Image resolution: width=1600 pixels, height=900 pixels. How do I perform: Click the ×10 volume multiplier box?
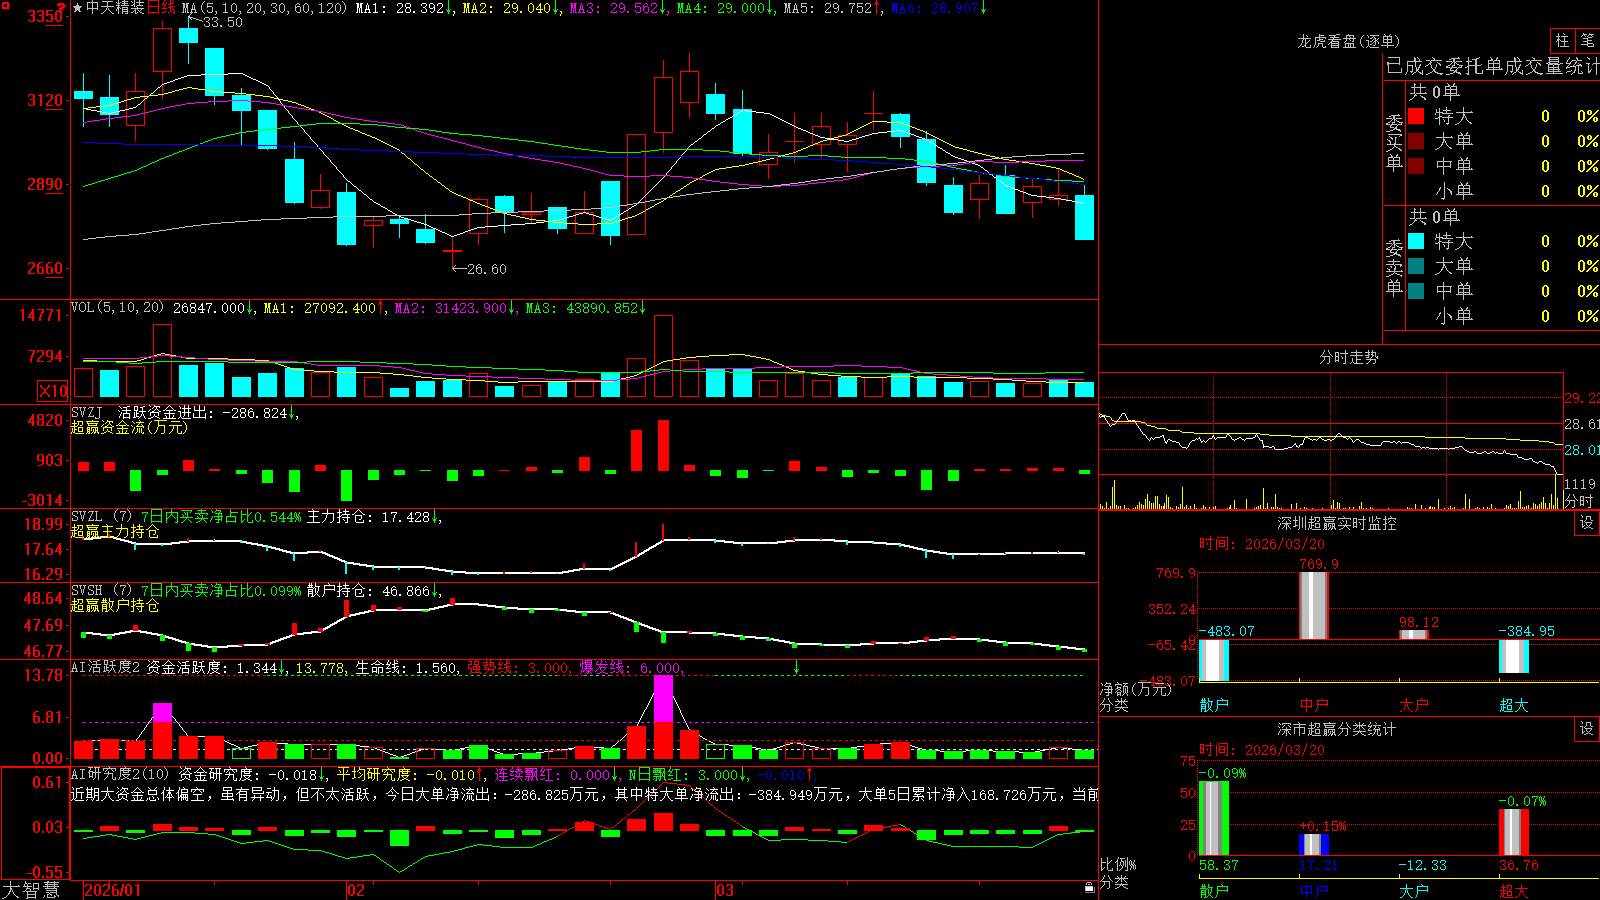(53, 391)
